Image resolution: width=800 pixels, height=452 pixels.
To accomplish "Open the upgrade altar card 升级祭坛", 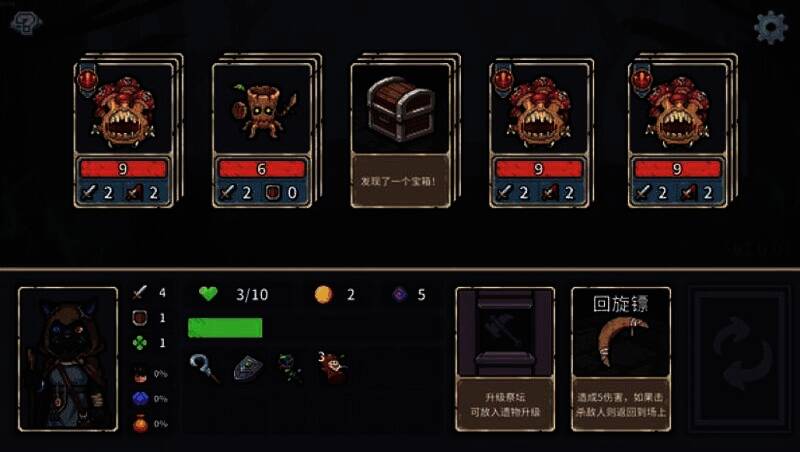I will pos(505,359).
